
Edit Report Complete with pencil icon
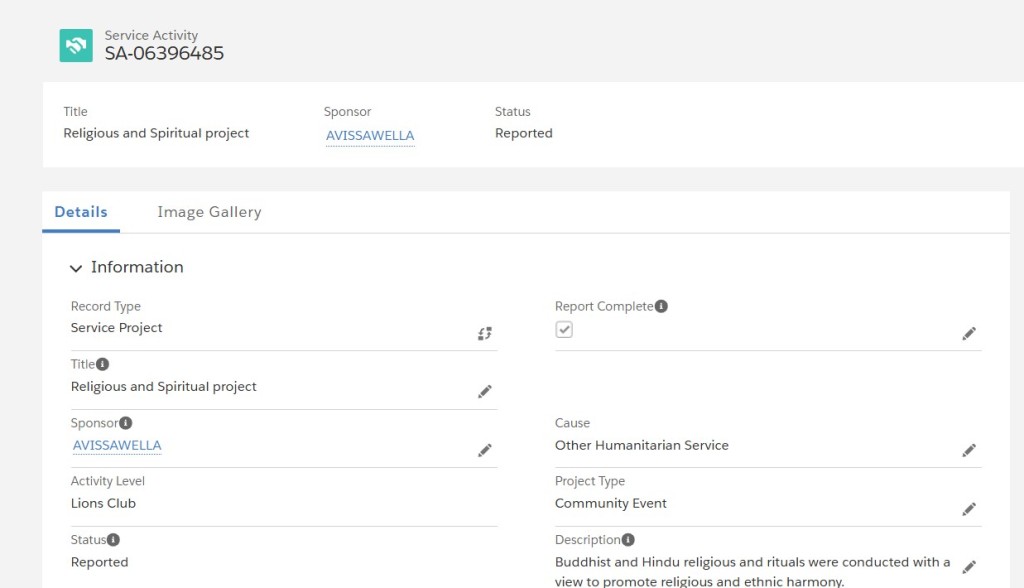[x=969, y=334]
